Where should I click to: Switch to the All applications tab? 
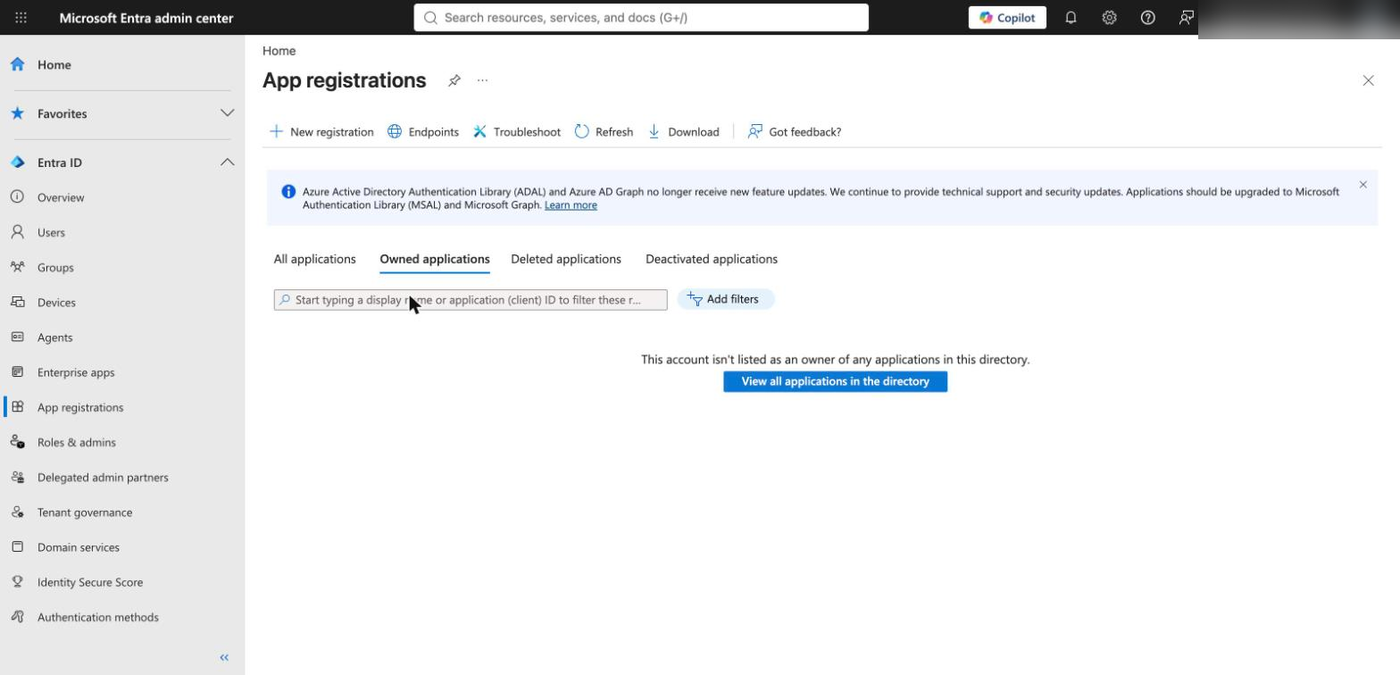click(x=315, y=259)
